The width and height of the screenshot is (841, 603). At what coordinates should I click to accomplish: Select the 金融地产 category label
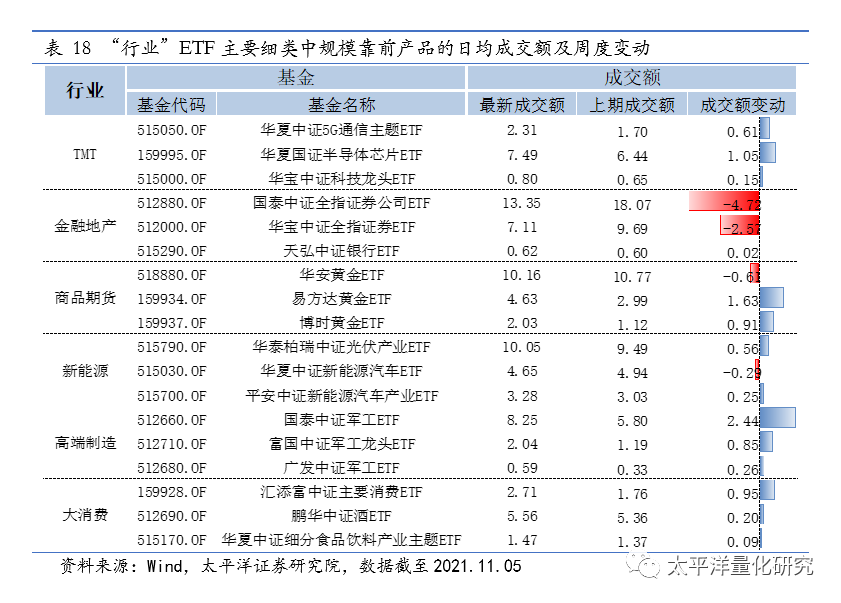[84, 227]
